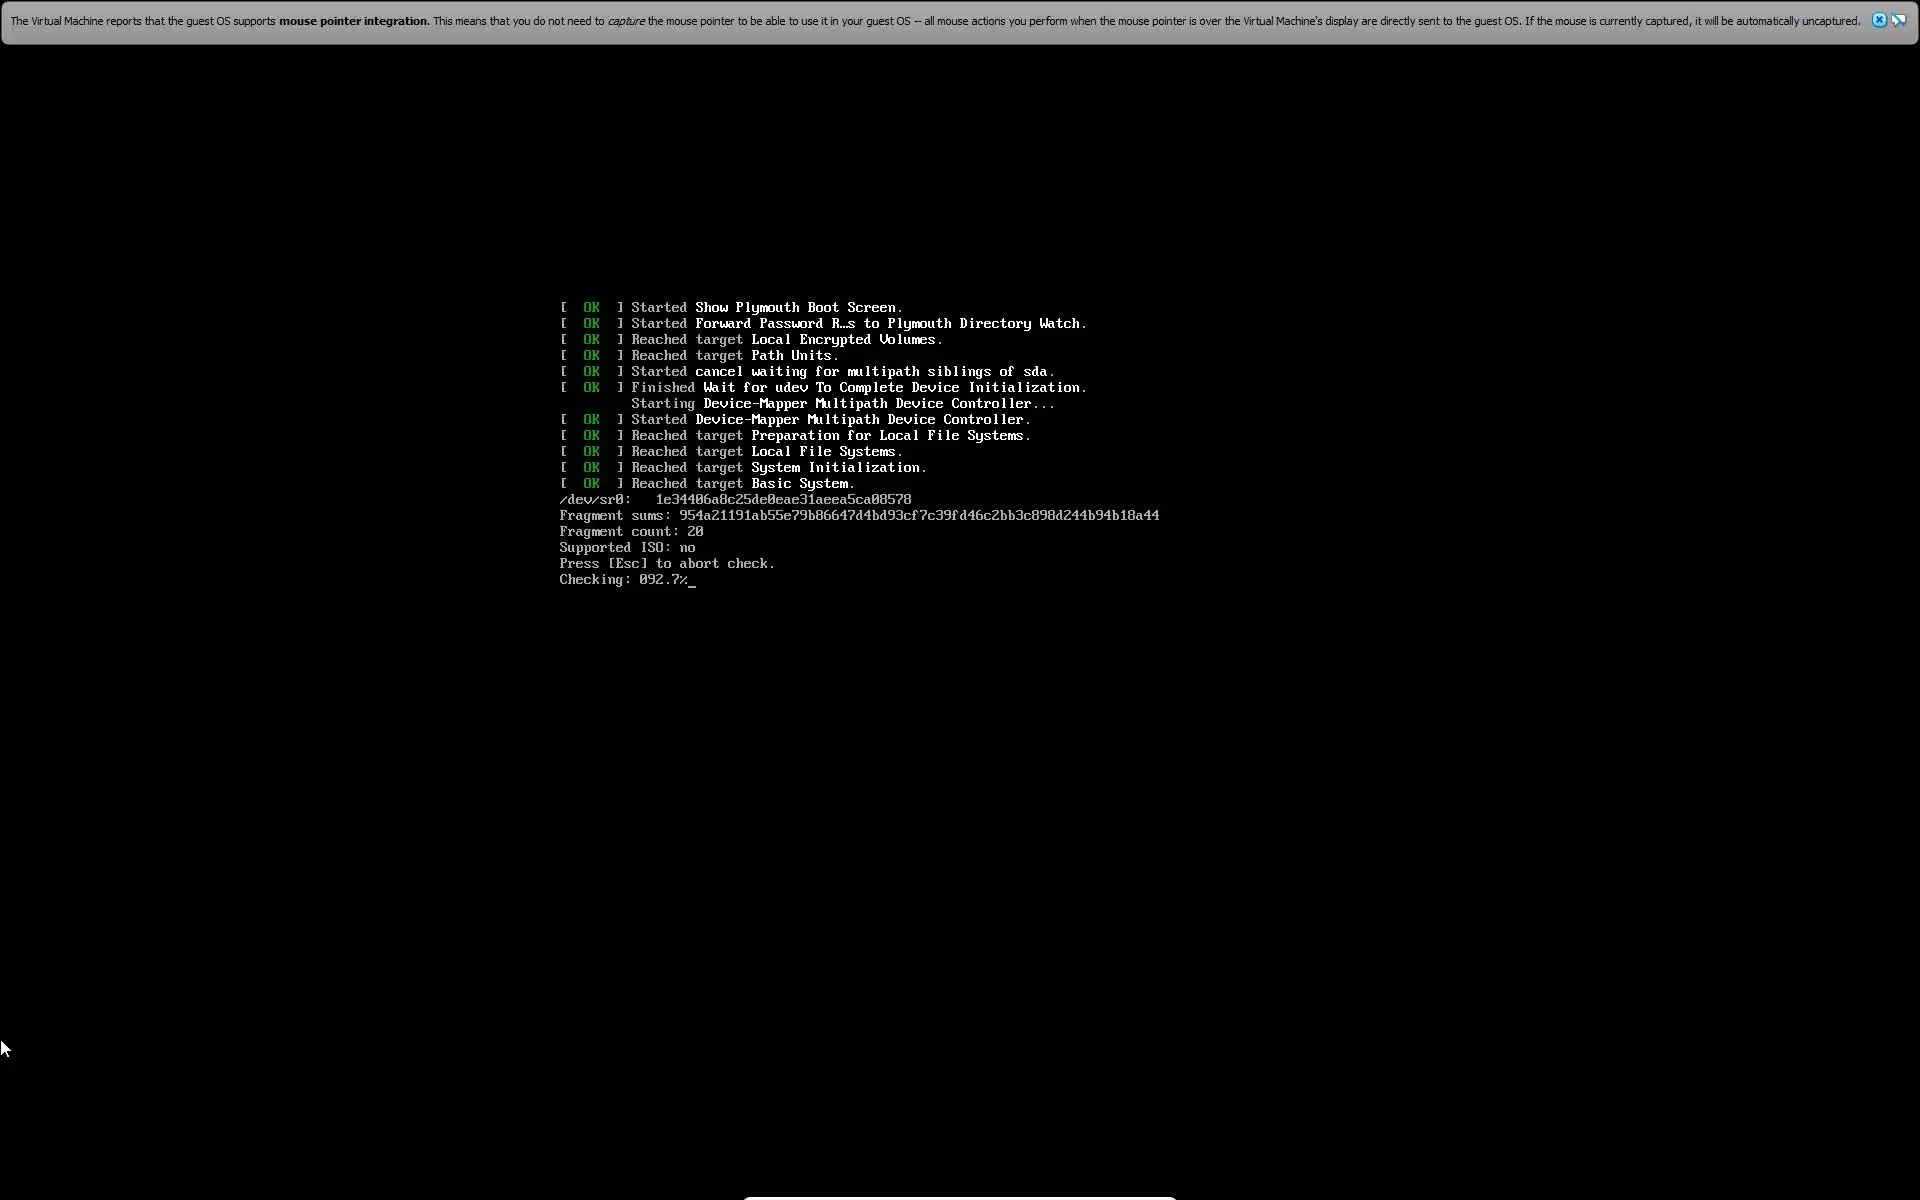Click 'Forward Password R…s to Plymouth' line
Screen dimensions: 1920x1200
[858, 324]
